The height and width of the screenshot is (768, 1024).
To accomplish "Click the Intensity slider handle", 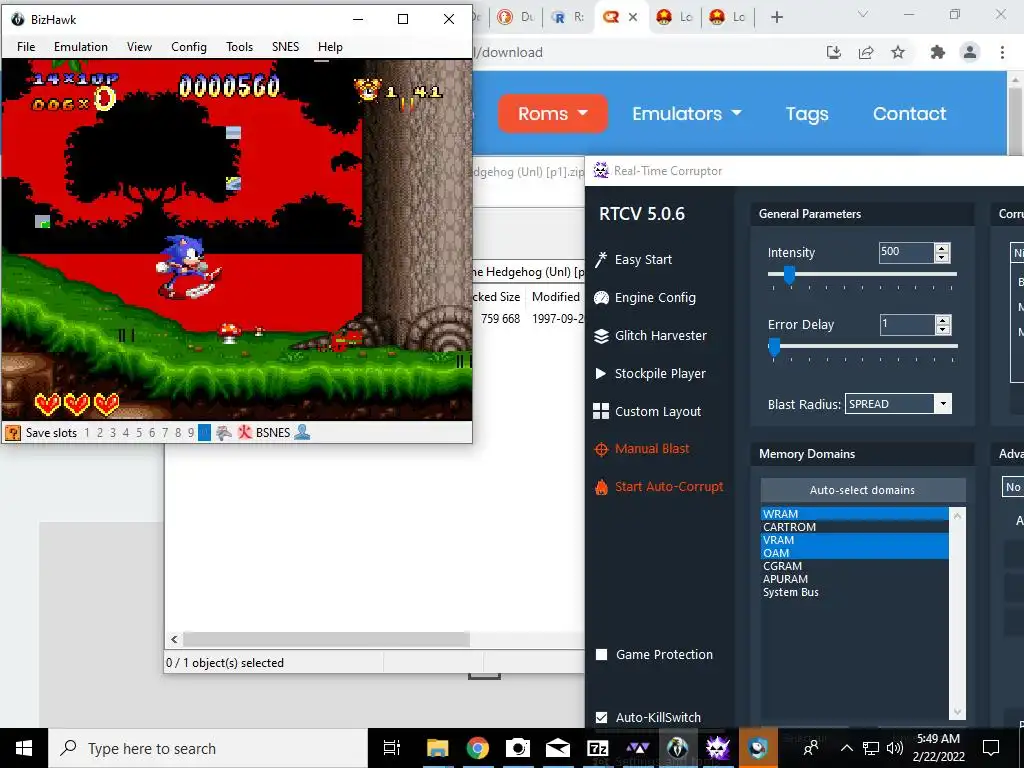I will [789, 275].
